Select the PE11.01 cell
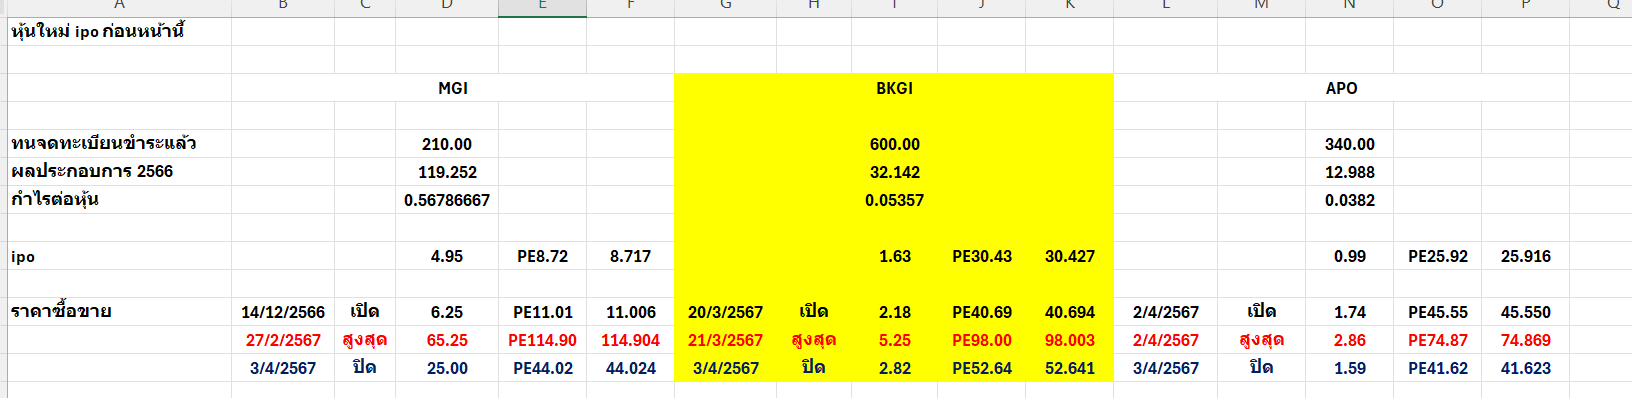 (542, 312)
